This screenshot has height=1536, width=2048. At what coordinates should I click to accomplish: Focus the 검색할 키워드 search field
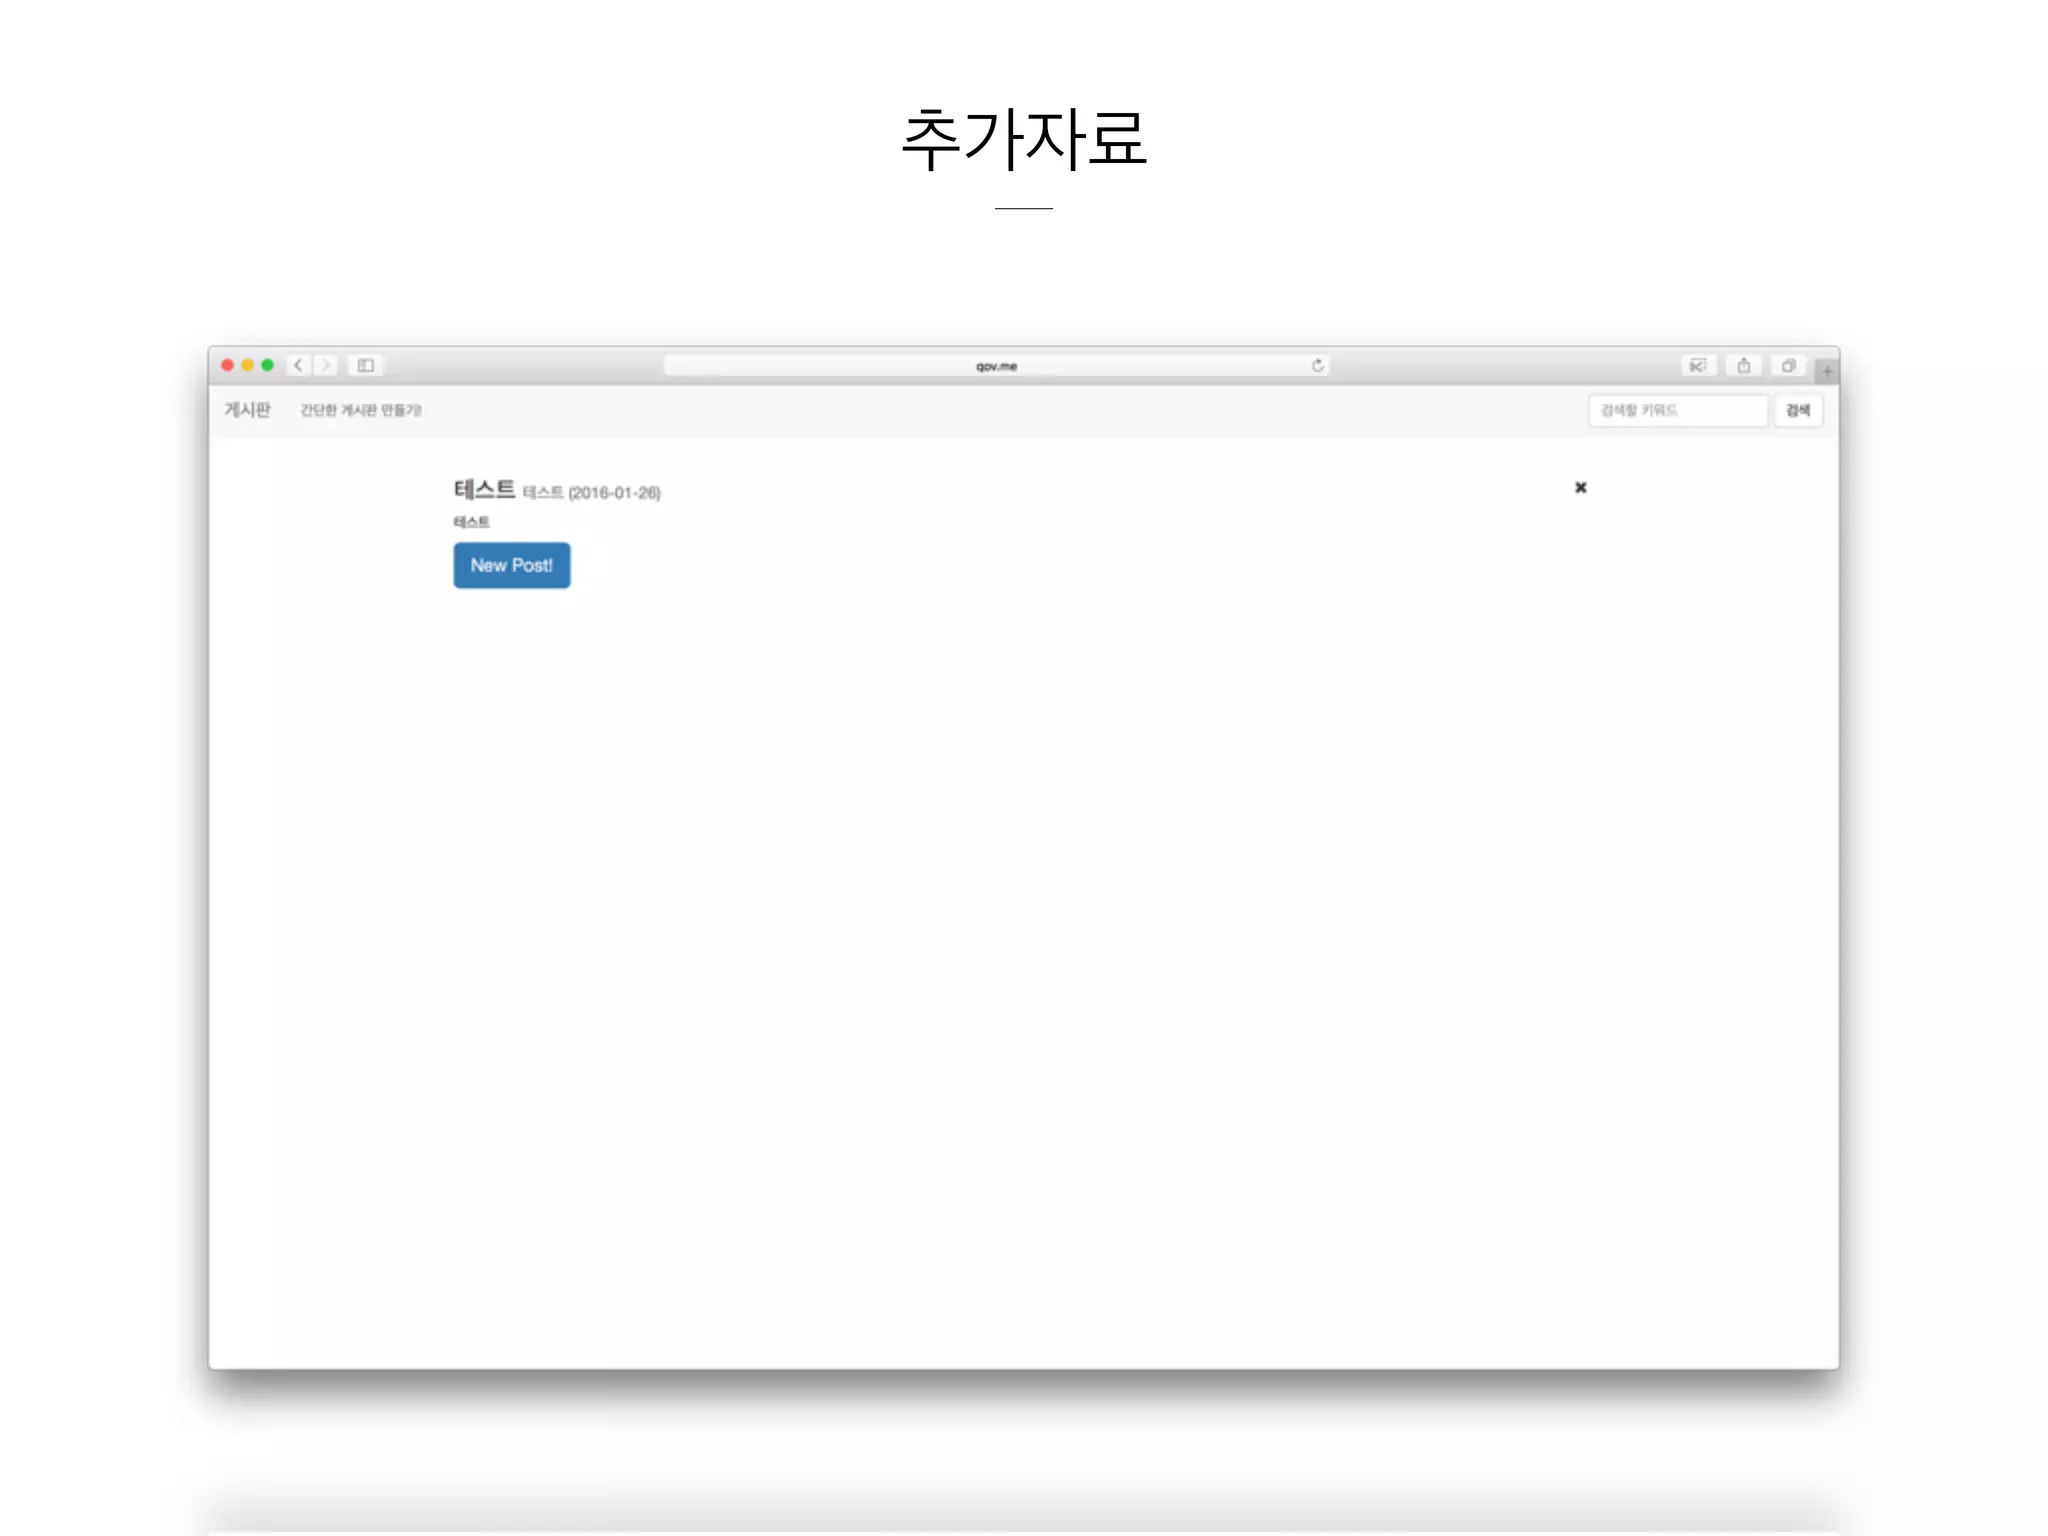pyautogui.click(x=1678, y=410)
